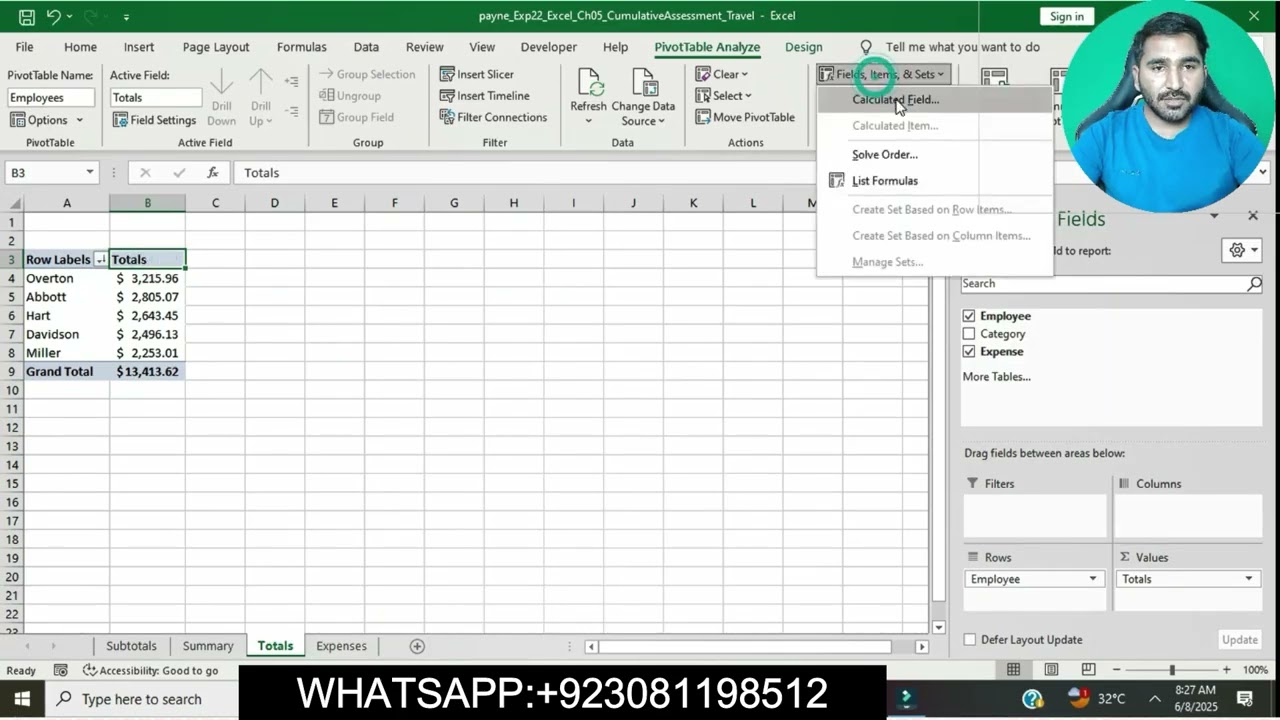This screenshot has height=720, width=1280.
Task: Click the PivotTable Name input field
Action: [x=51, y=97]
